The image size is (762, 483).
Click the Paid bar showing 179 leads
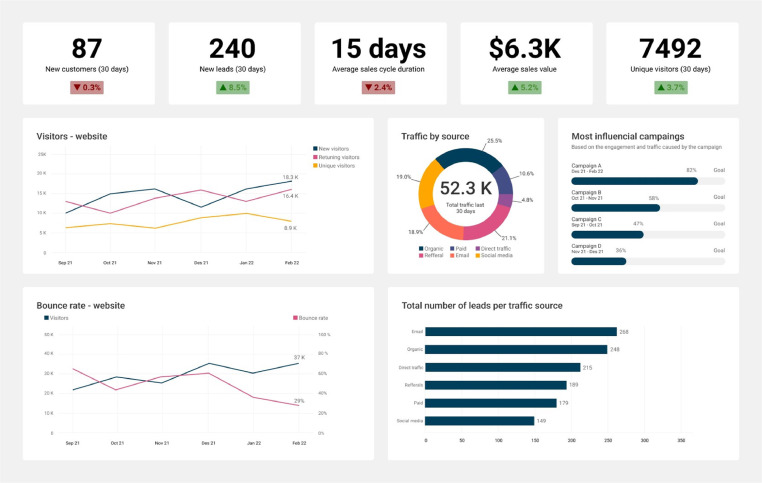click(491, 403)
